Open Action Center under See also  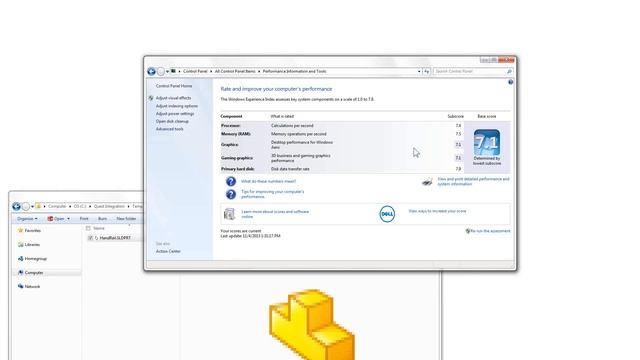[x=168, y=251]
